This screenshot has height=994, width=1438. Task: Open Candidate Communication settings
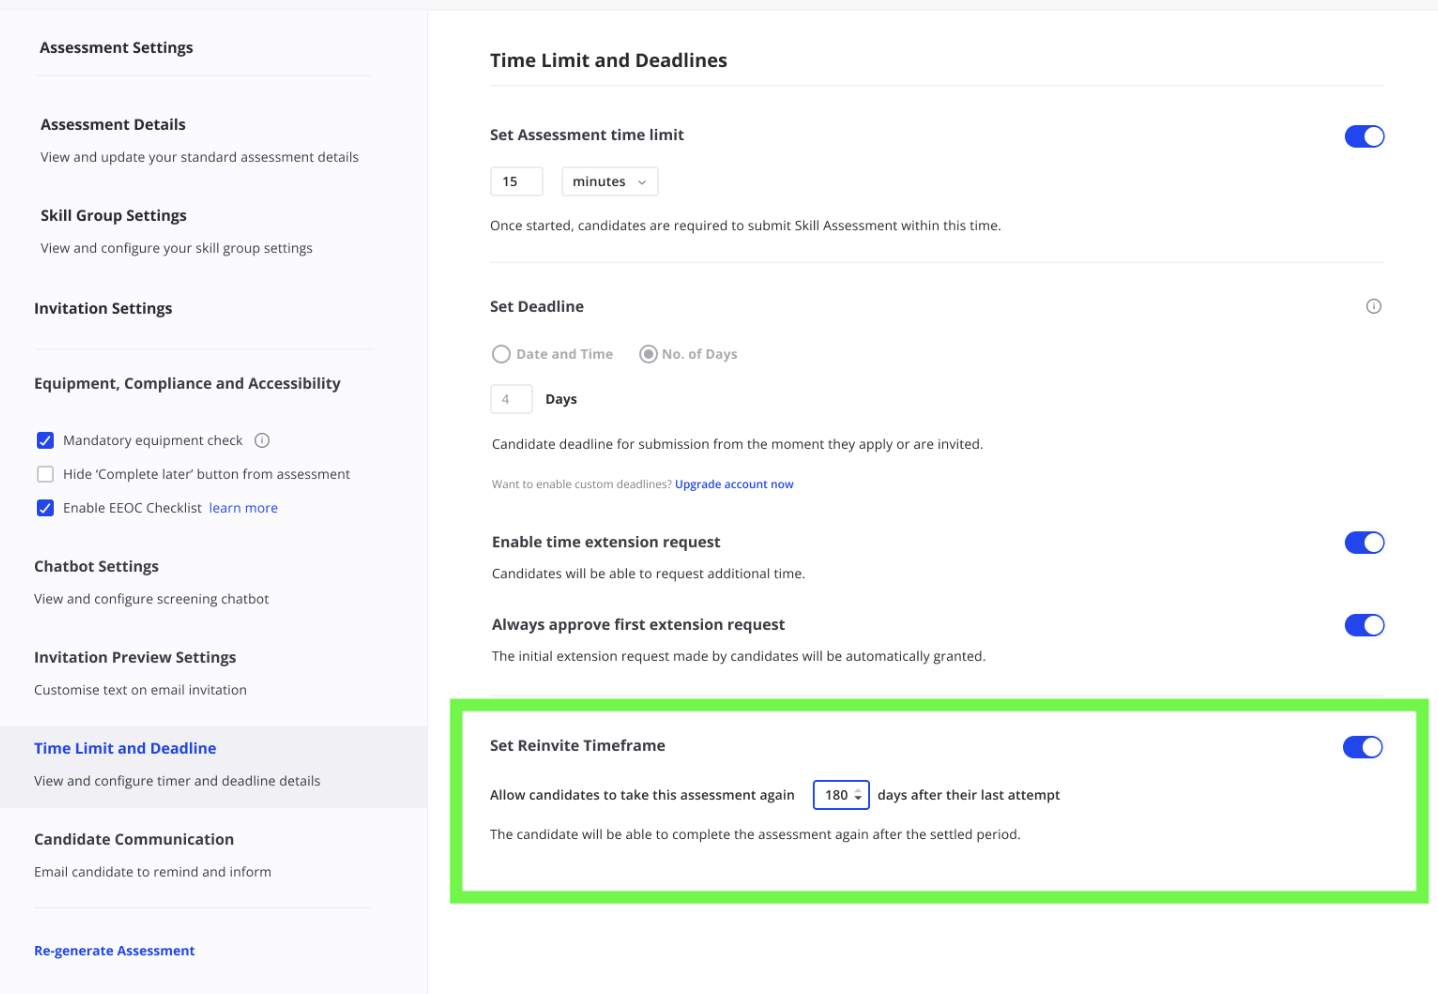[x=134, y=839]
